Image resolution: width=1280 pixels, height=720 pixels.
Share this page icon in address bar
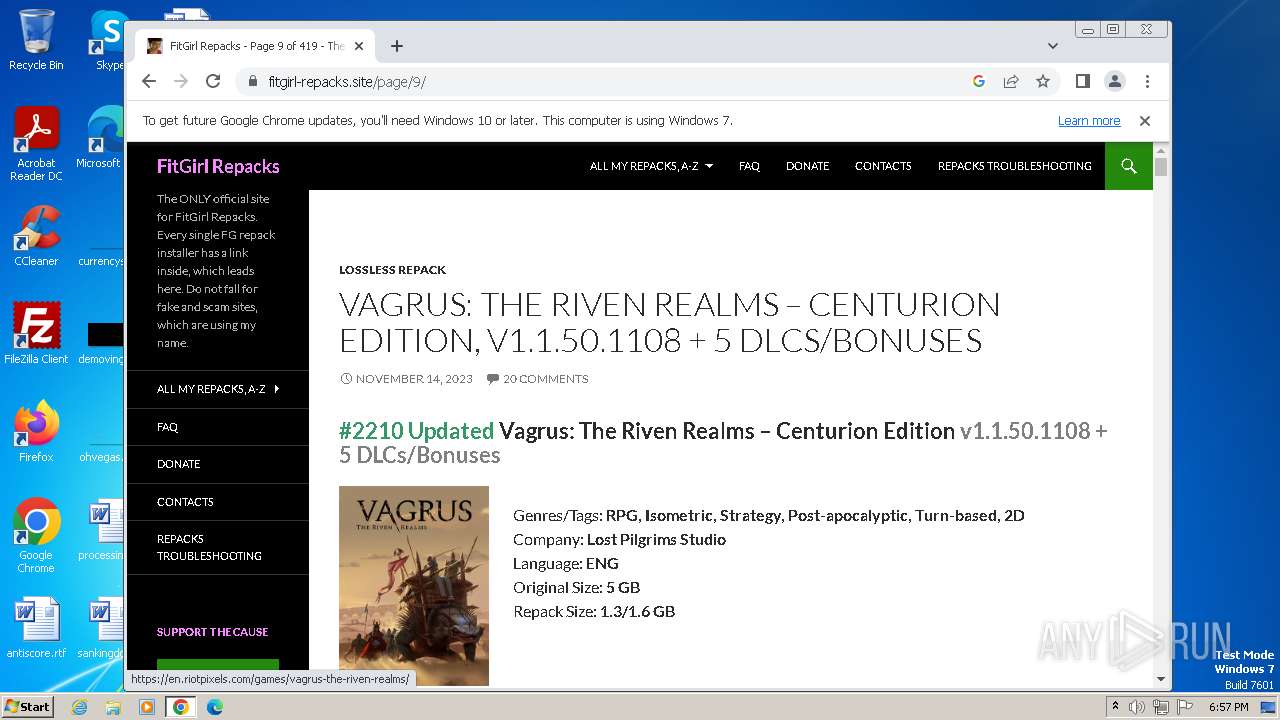click(1011, 81)
